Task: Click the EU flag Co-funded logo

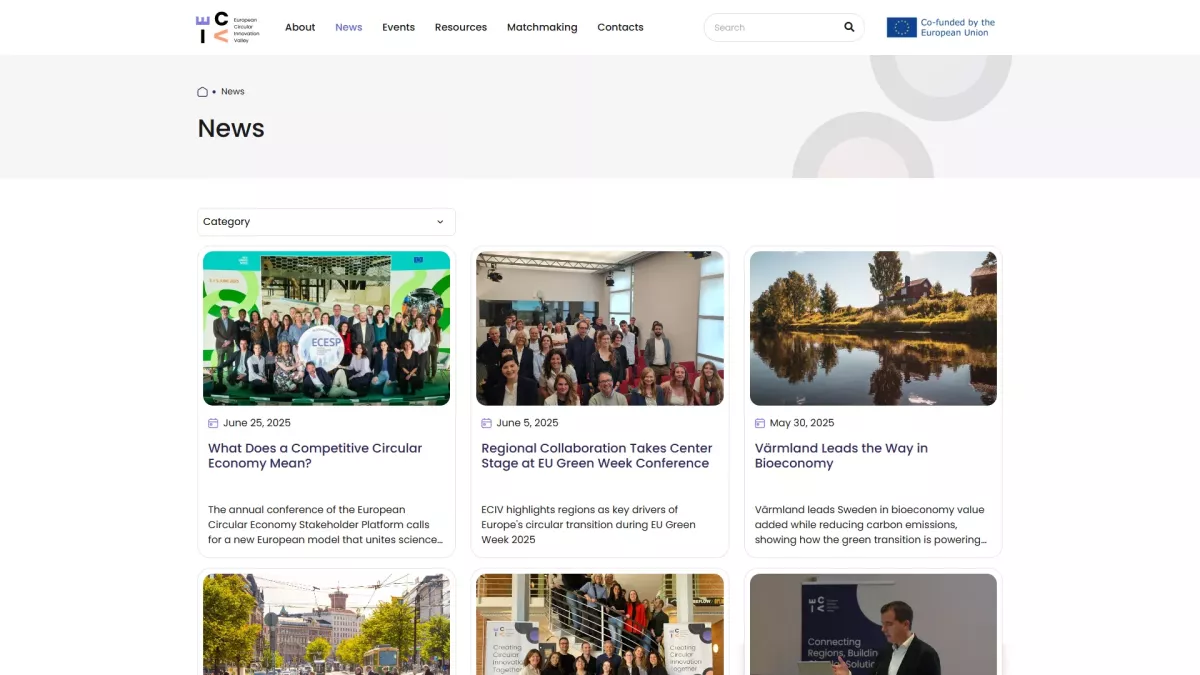Action: (938, 27)
